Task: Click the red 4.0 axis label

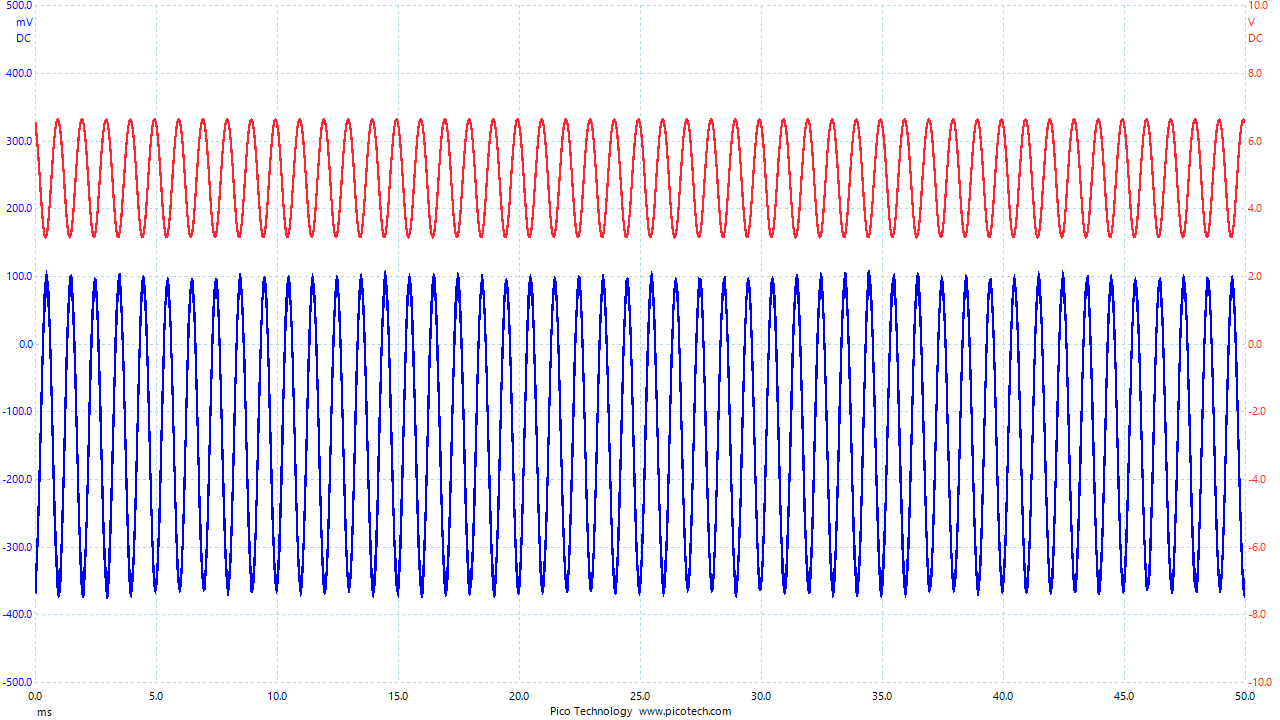Action: (1255, 208)
